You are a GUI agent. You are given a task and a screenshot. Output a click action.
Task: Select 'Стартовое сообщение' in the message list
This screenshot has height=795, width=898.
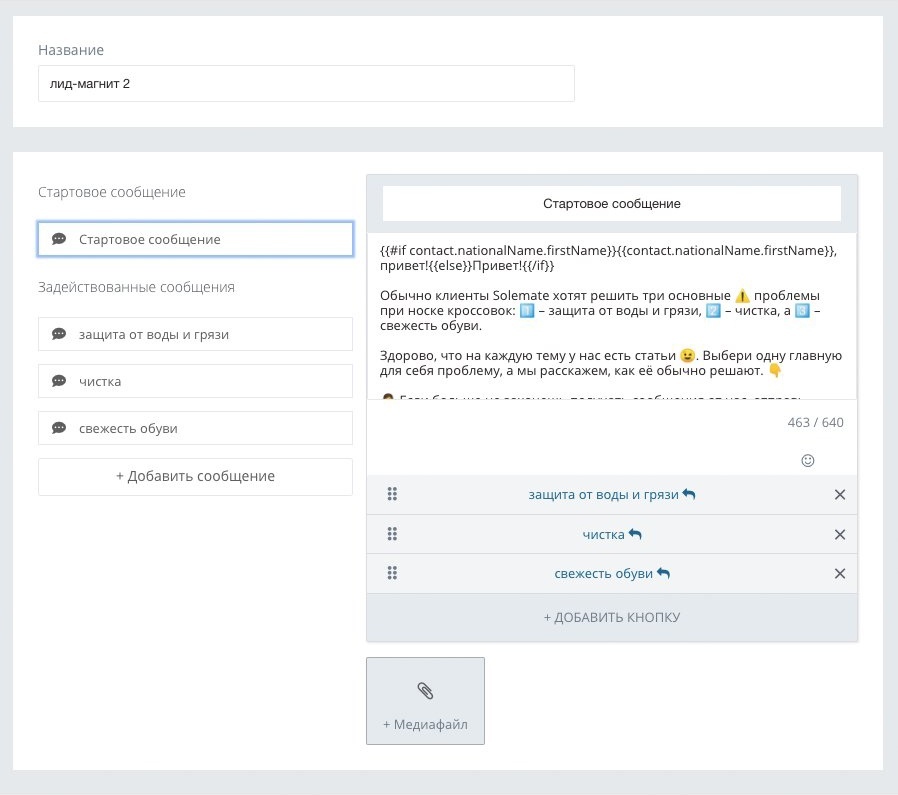pos(195,240)
